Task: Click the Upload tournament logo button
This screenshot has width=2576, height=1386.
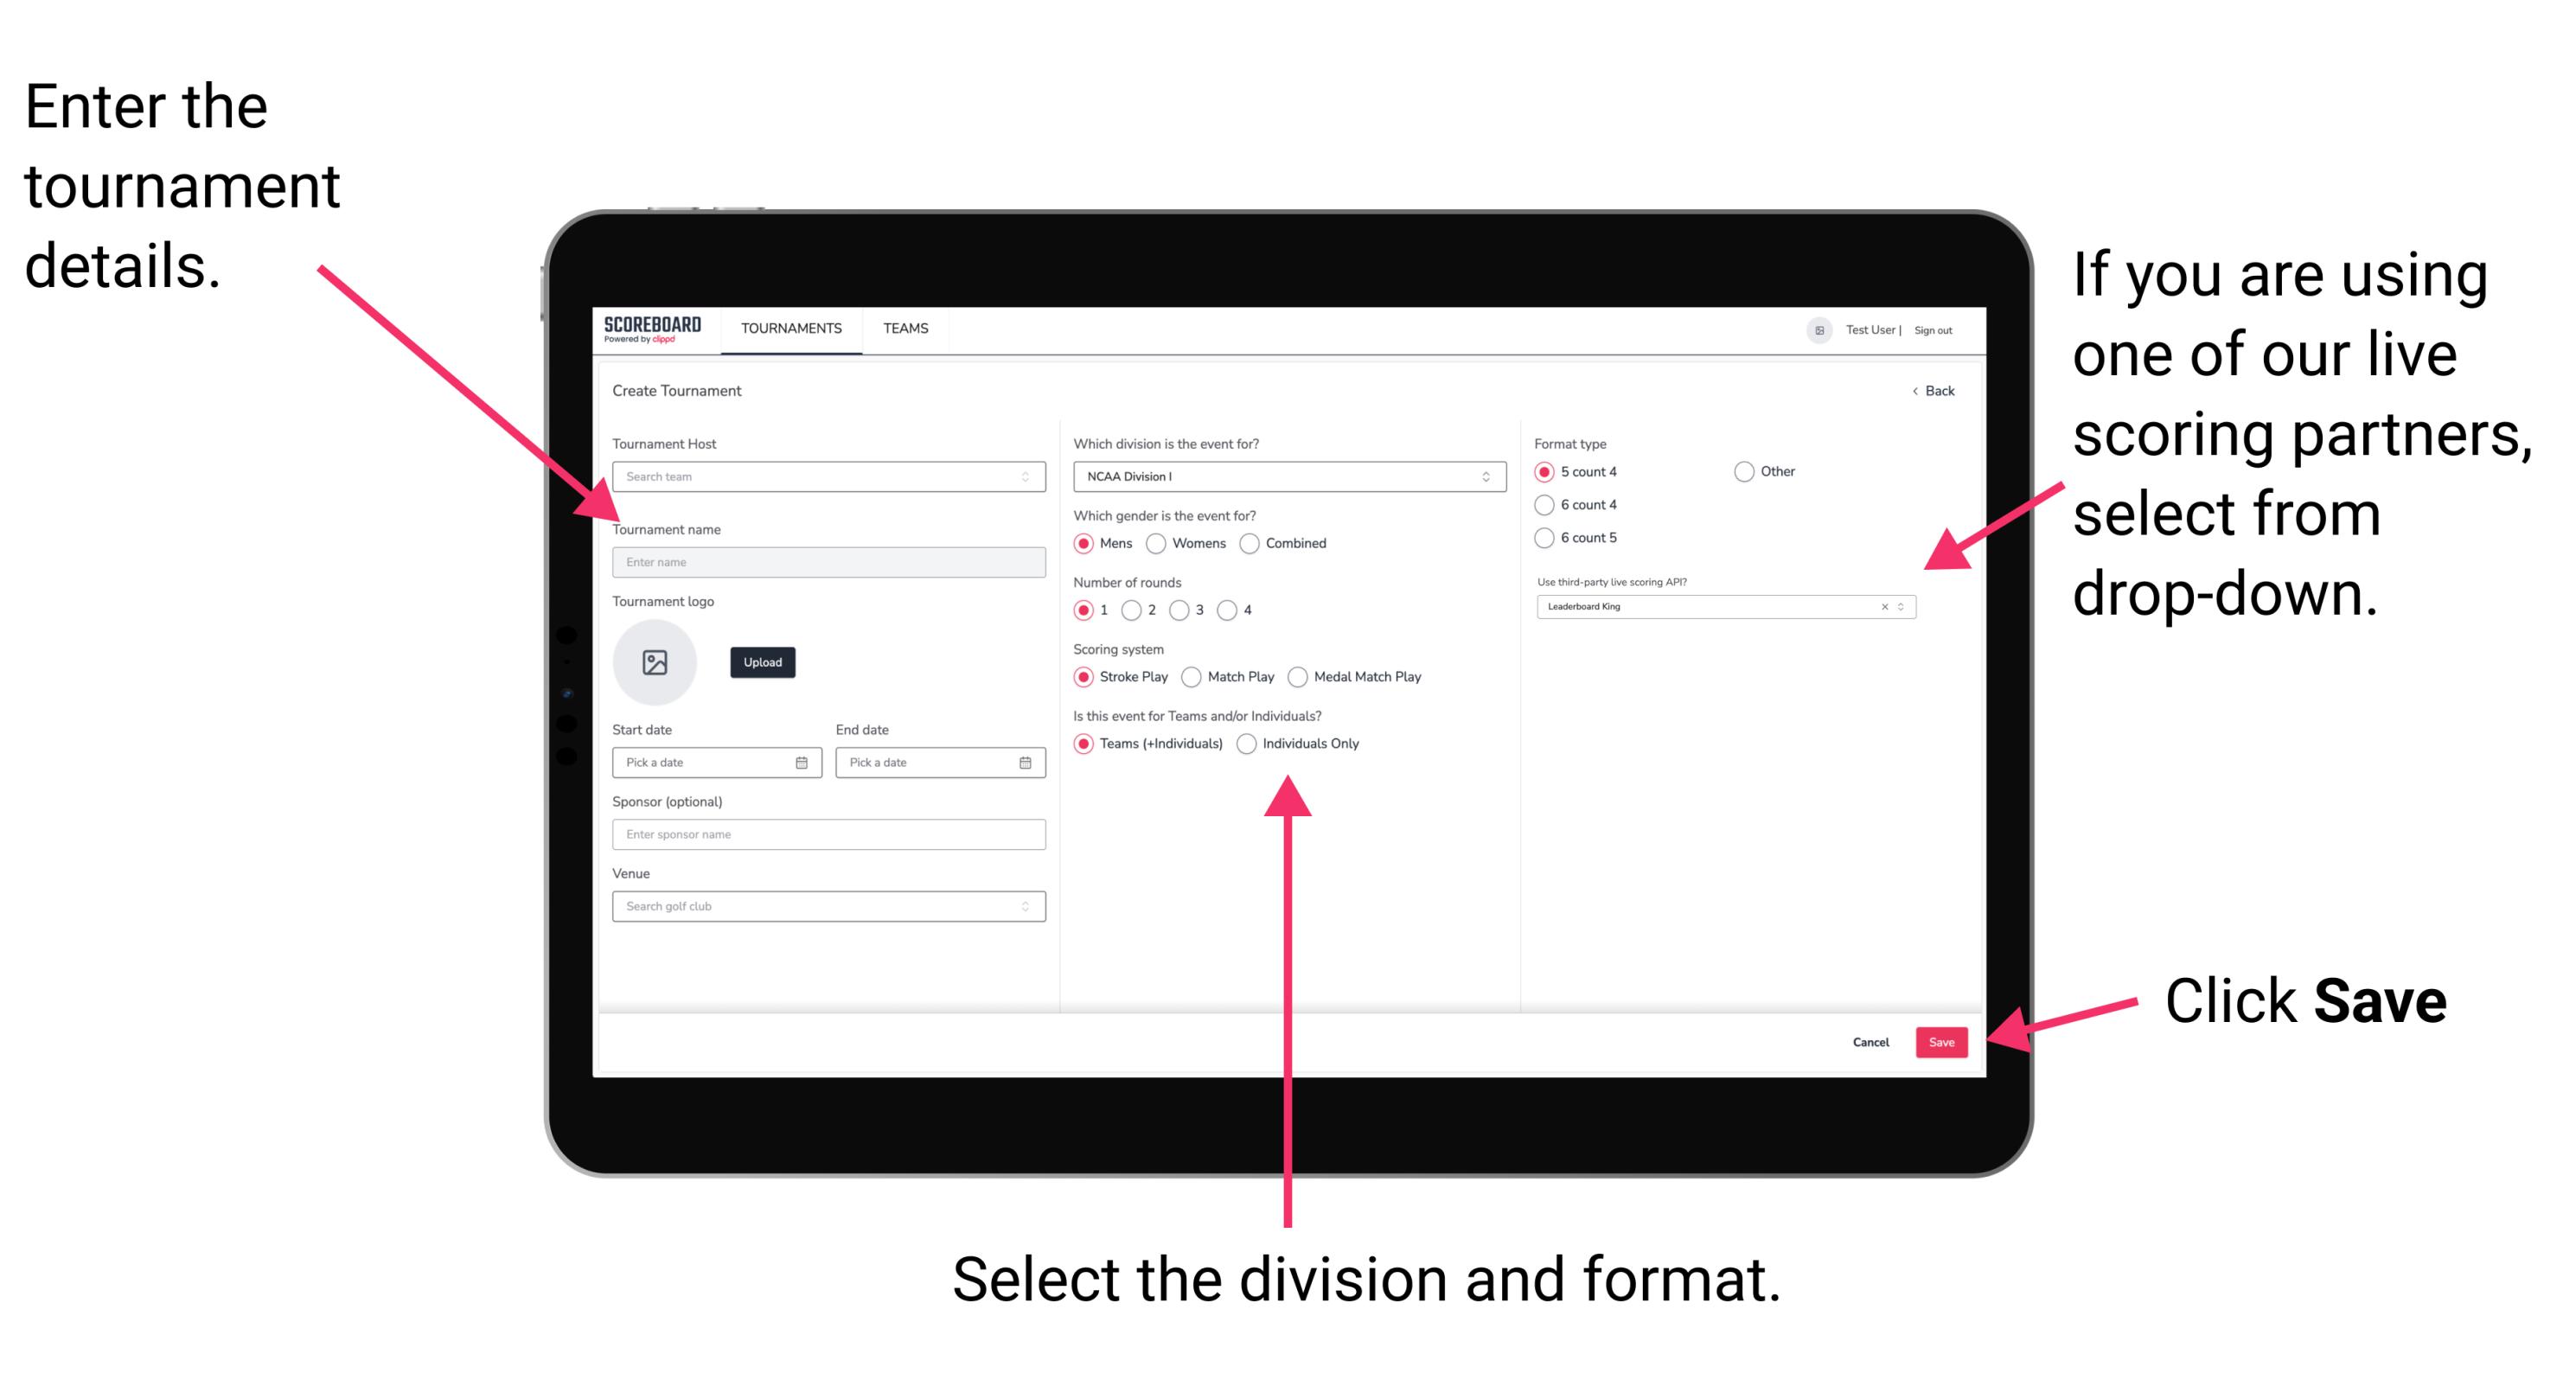Action: pyautogui.click(x=761, y=662)
